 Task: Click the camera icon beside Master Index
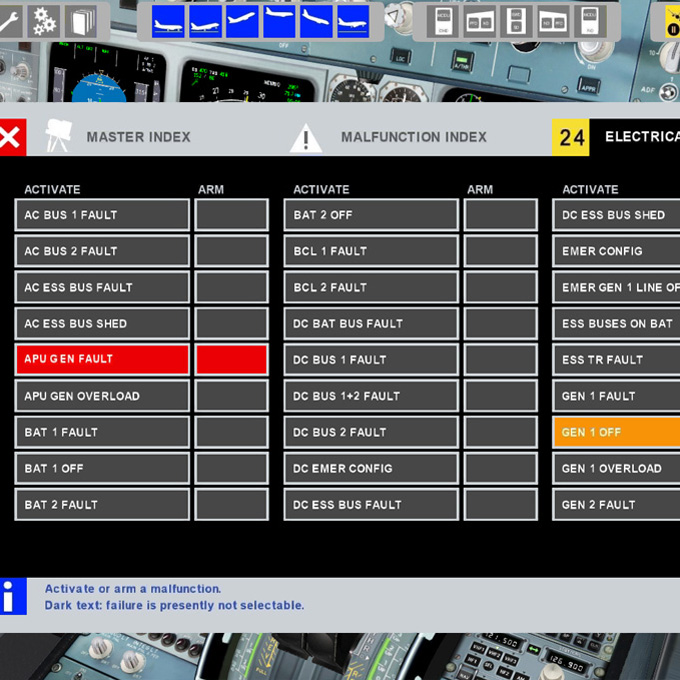click(x=58, y=137)
